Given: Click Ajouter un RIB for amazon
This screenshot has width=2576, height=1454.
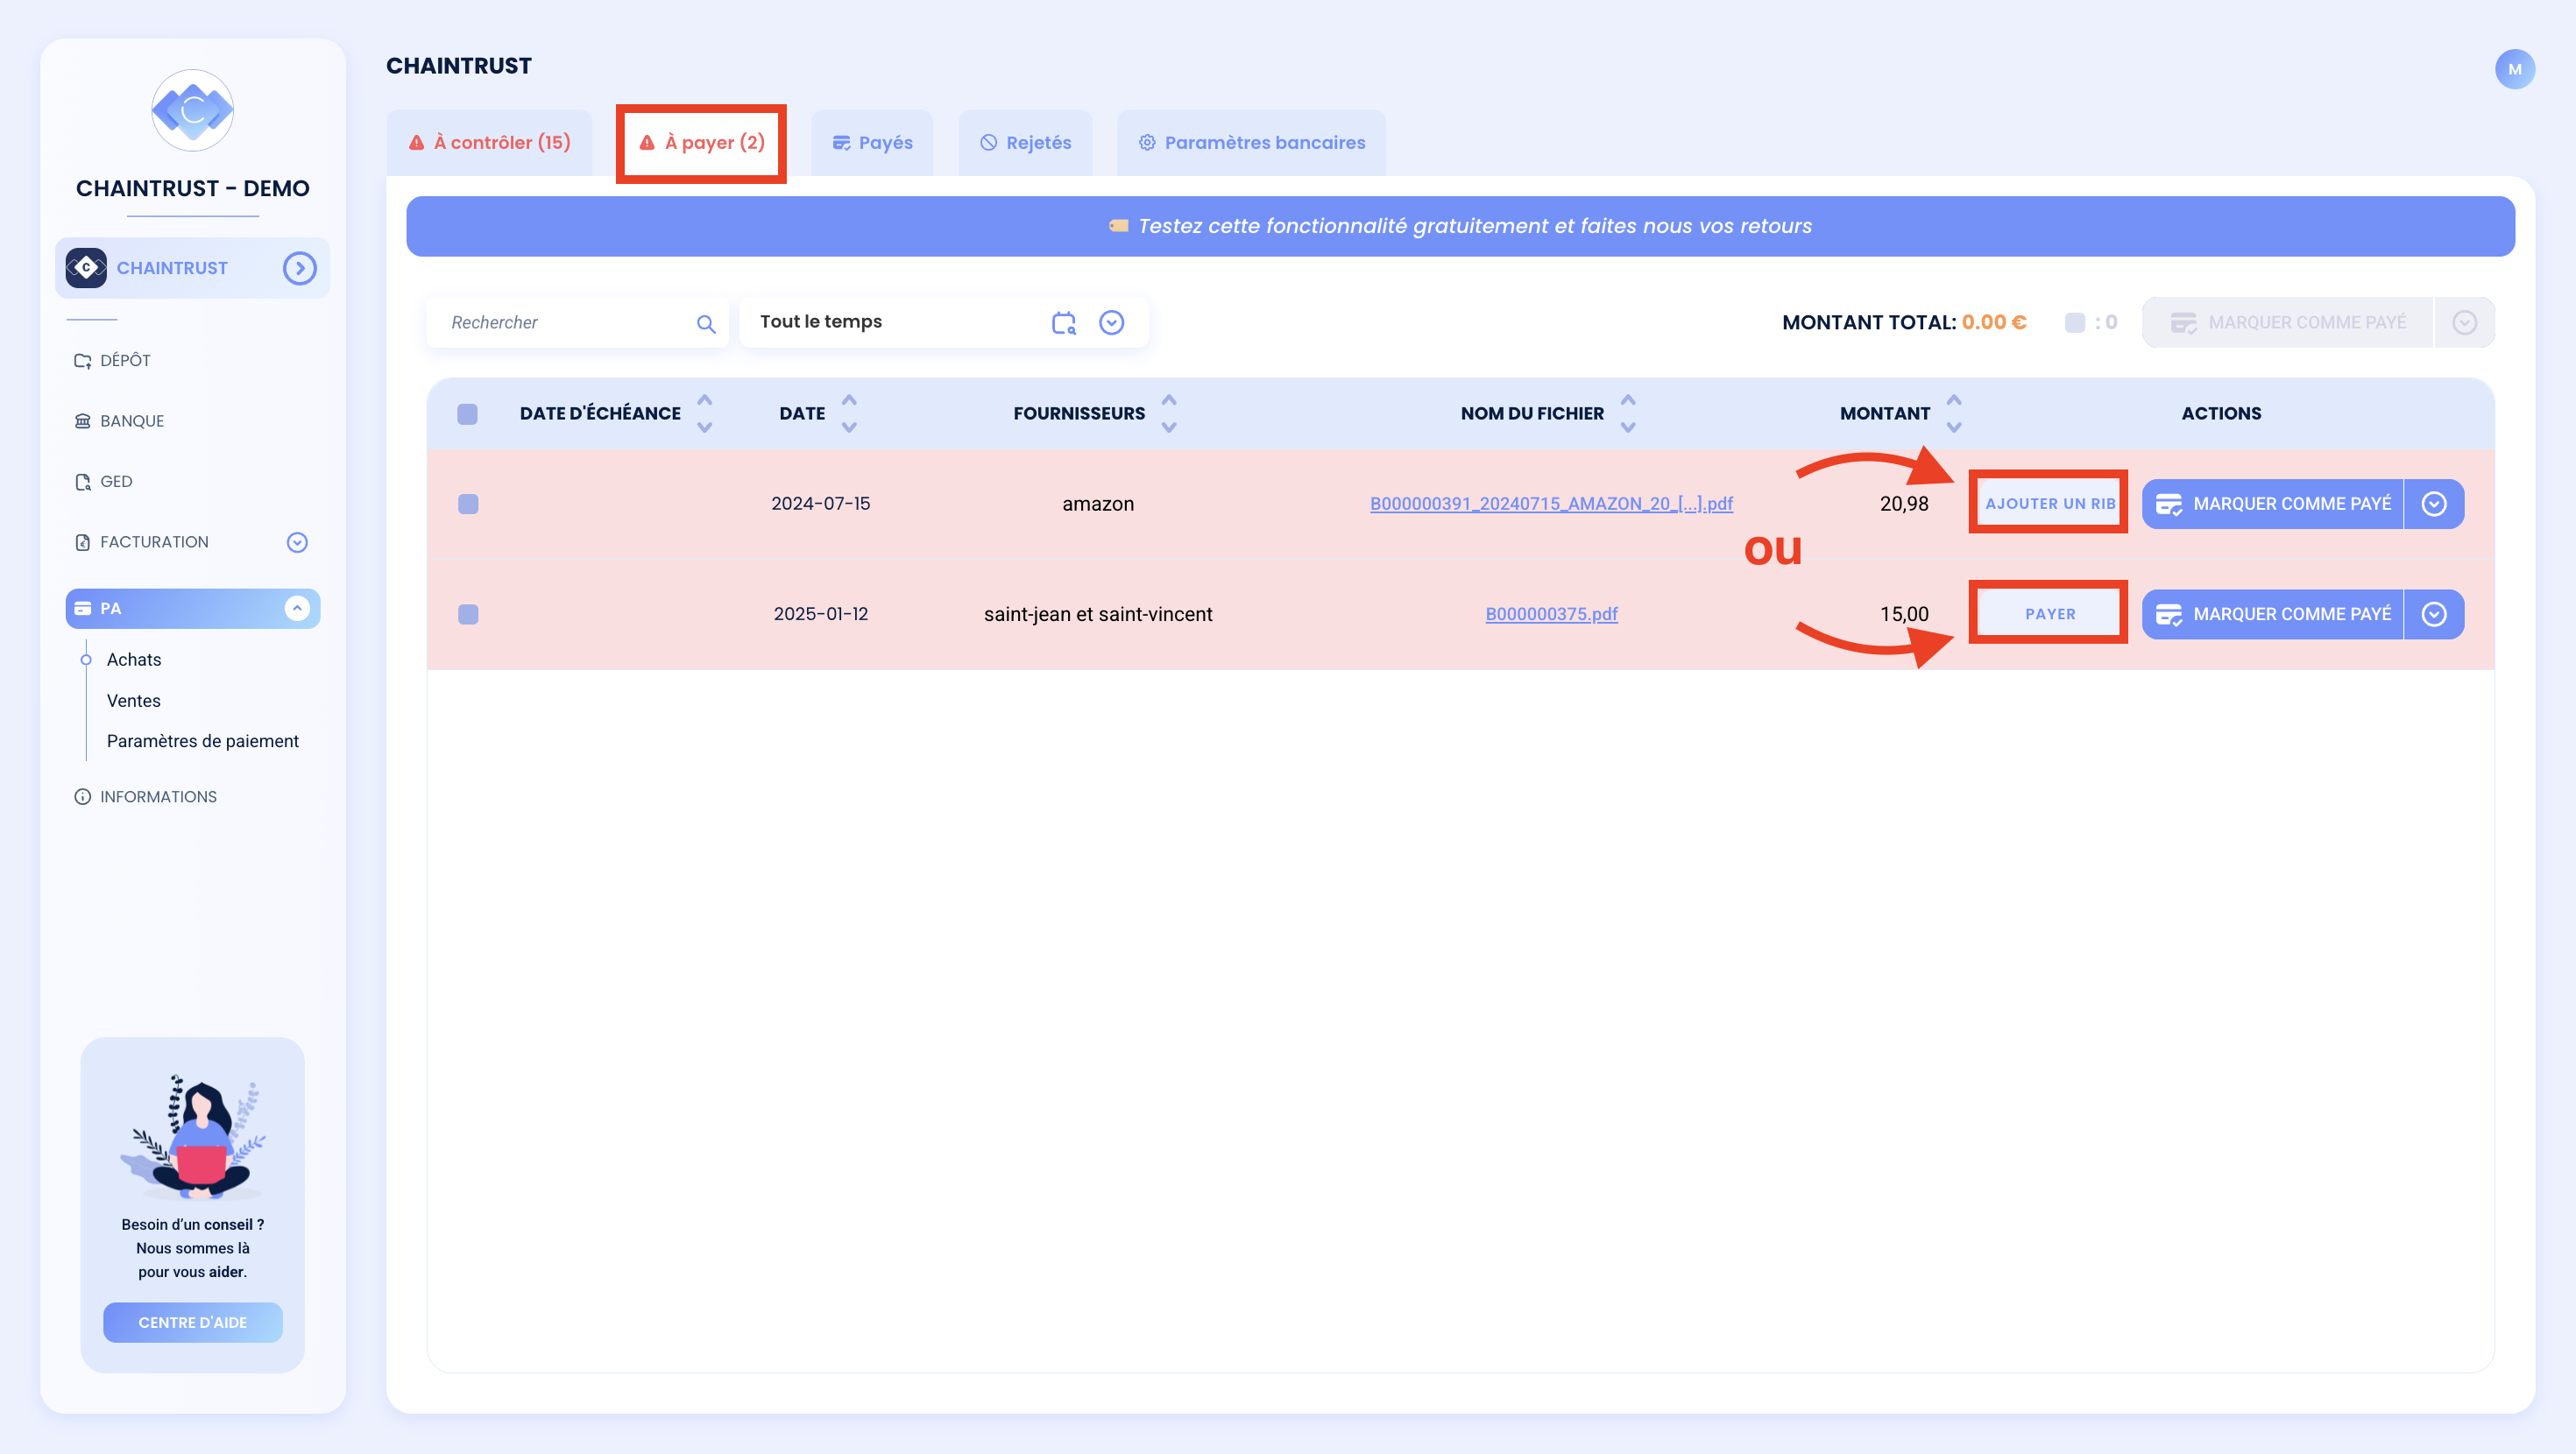Looking at the screenshot, I should pos(2050,504).
